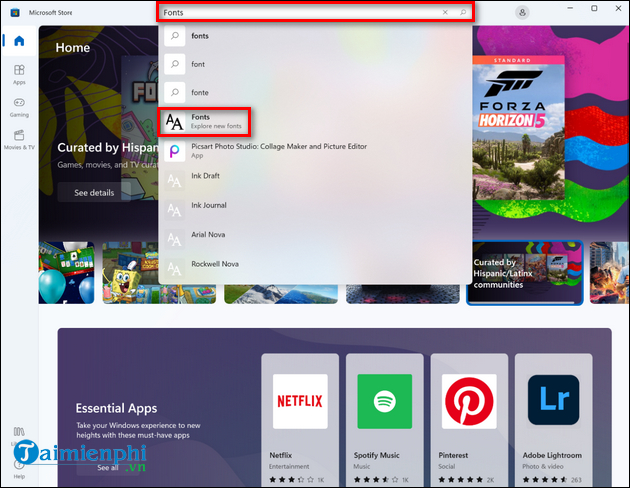
Task: Click See all under Essential Apps
Action: coord(108,468)
